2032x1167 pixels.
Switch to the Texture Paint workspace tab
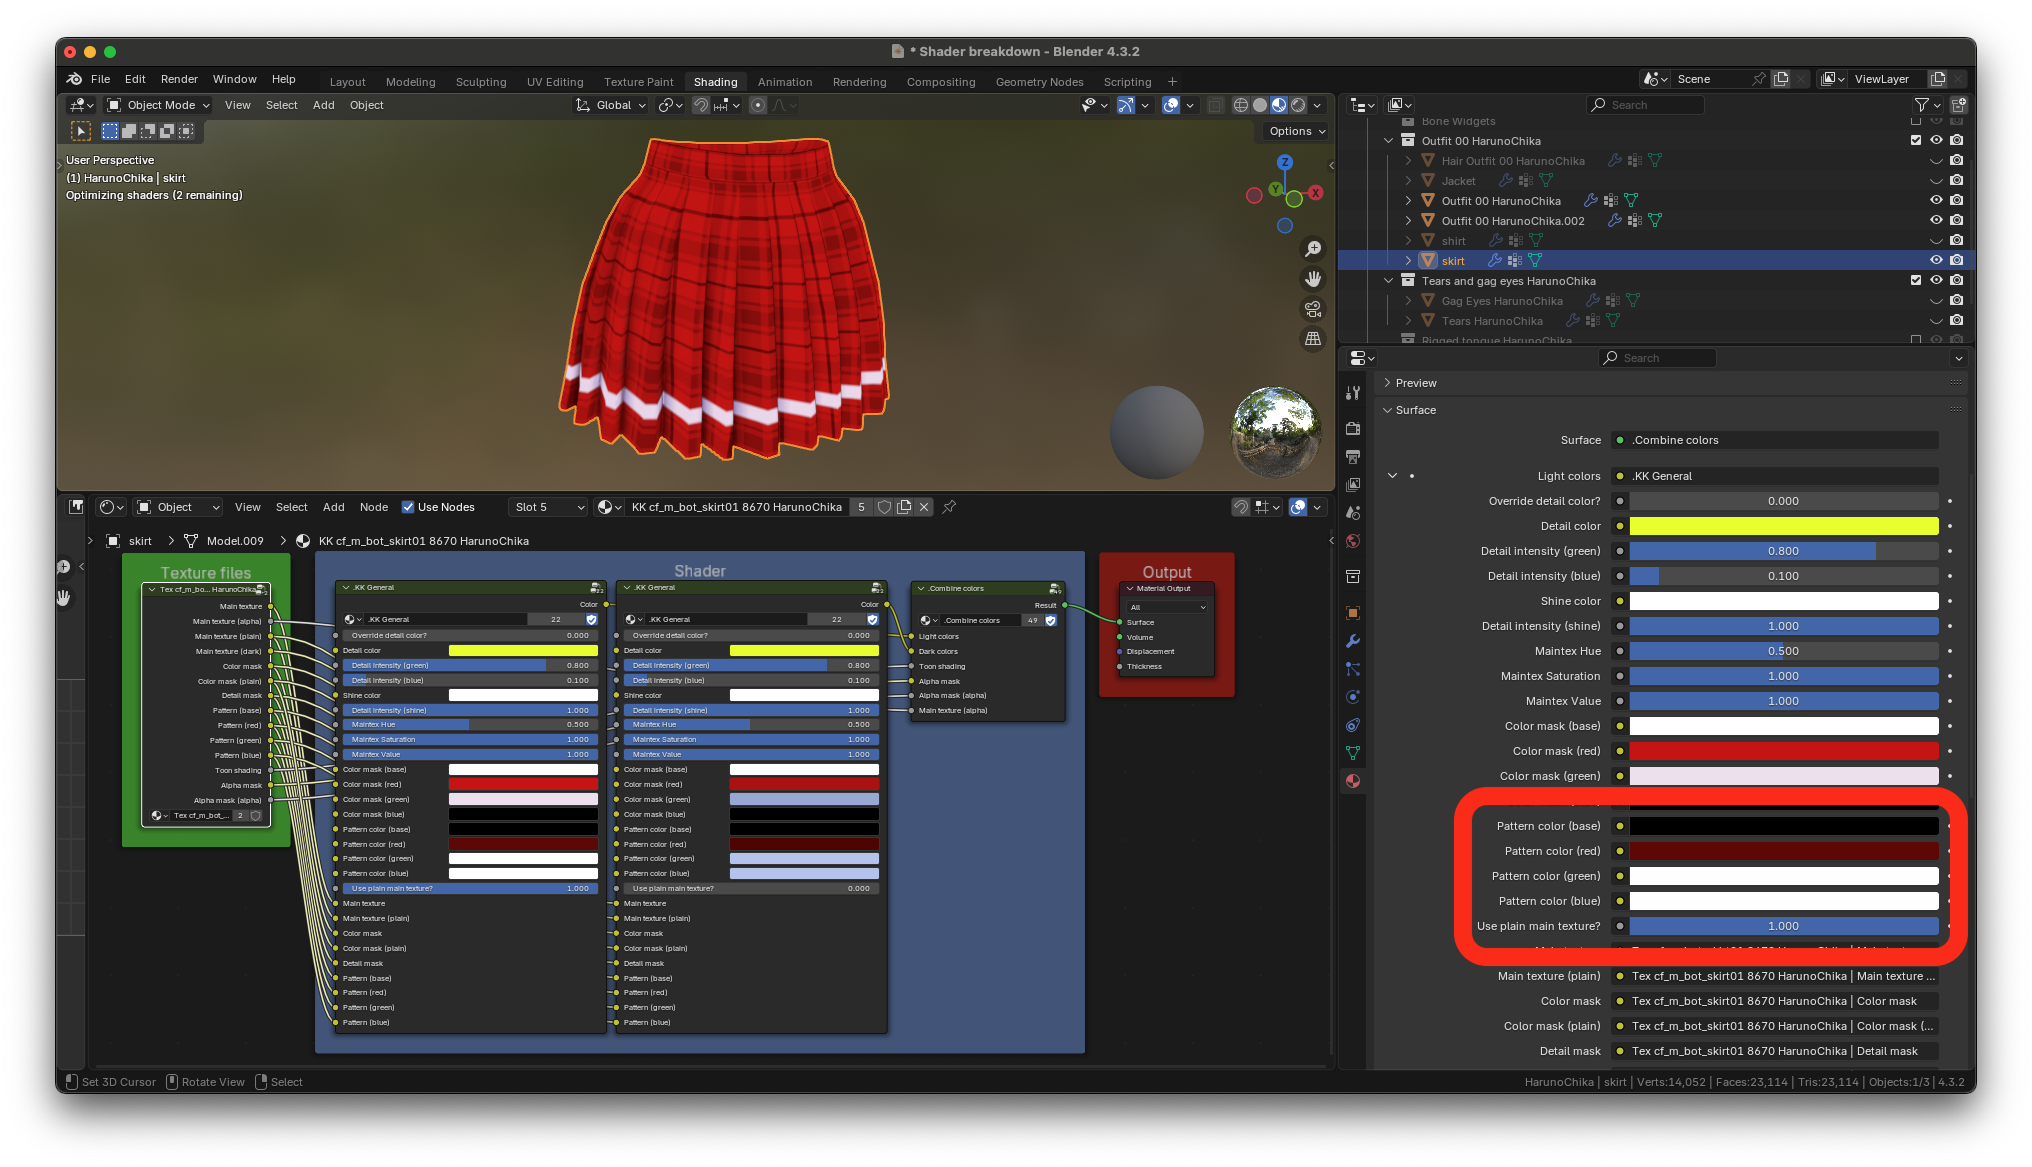[638, 82]
